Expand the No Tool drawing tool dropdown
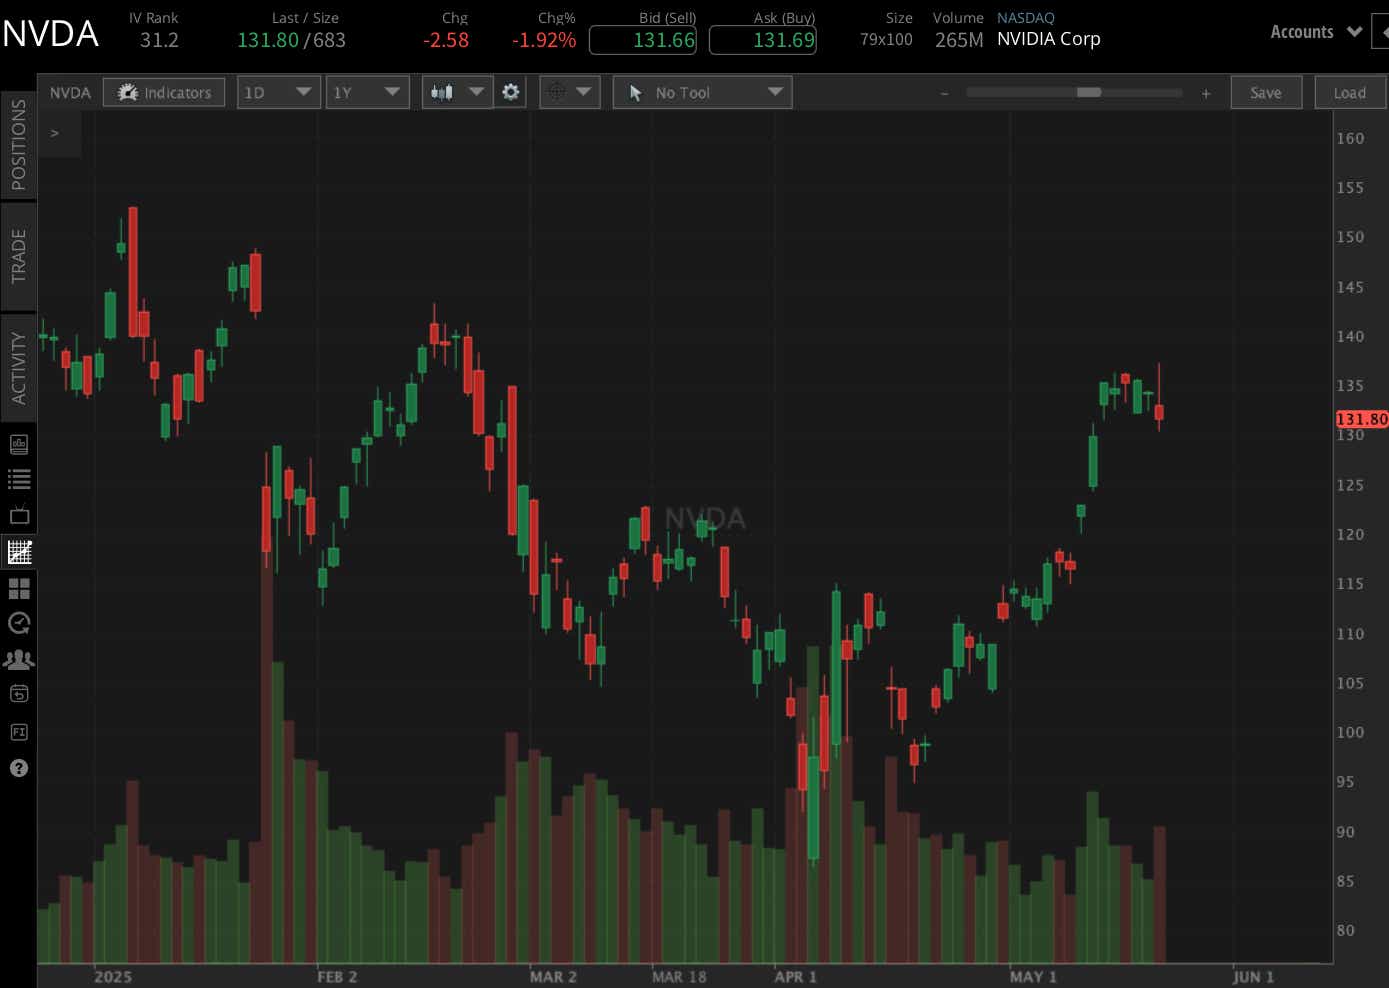The height and width of the screenshot is (988, 1389). pyautogui.click(x=701, y=92)
